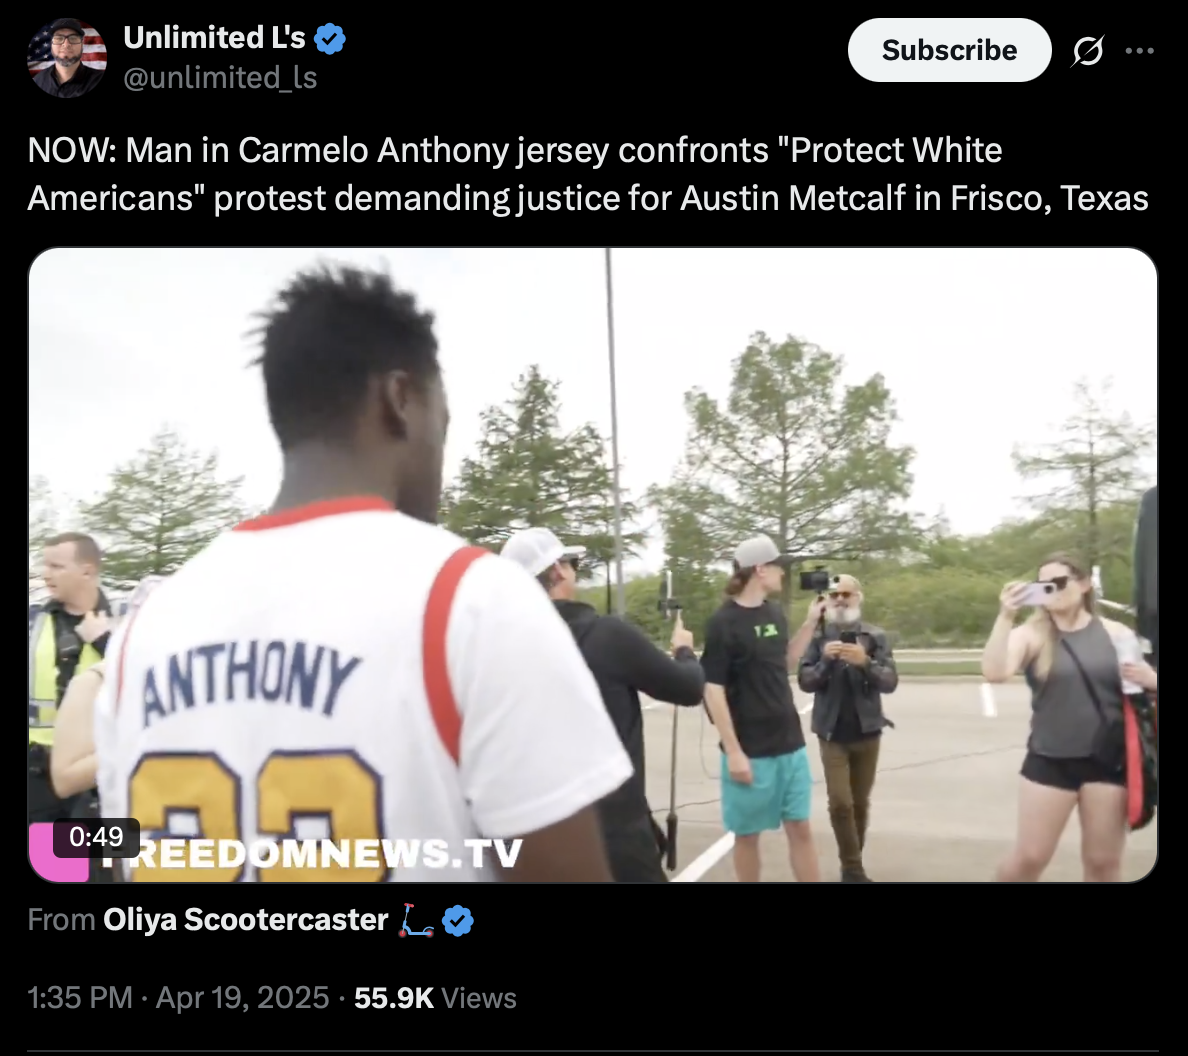Screen dimensions: 1188x1056
Task: Open the three-dot more options menu
Action: coord(1140,51)
